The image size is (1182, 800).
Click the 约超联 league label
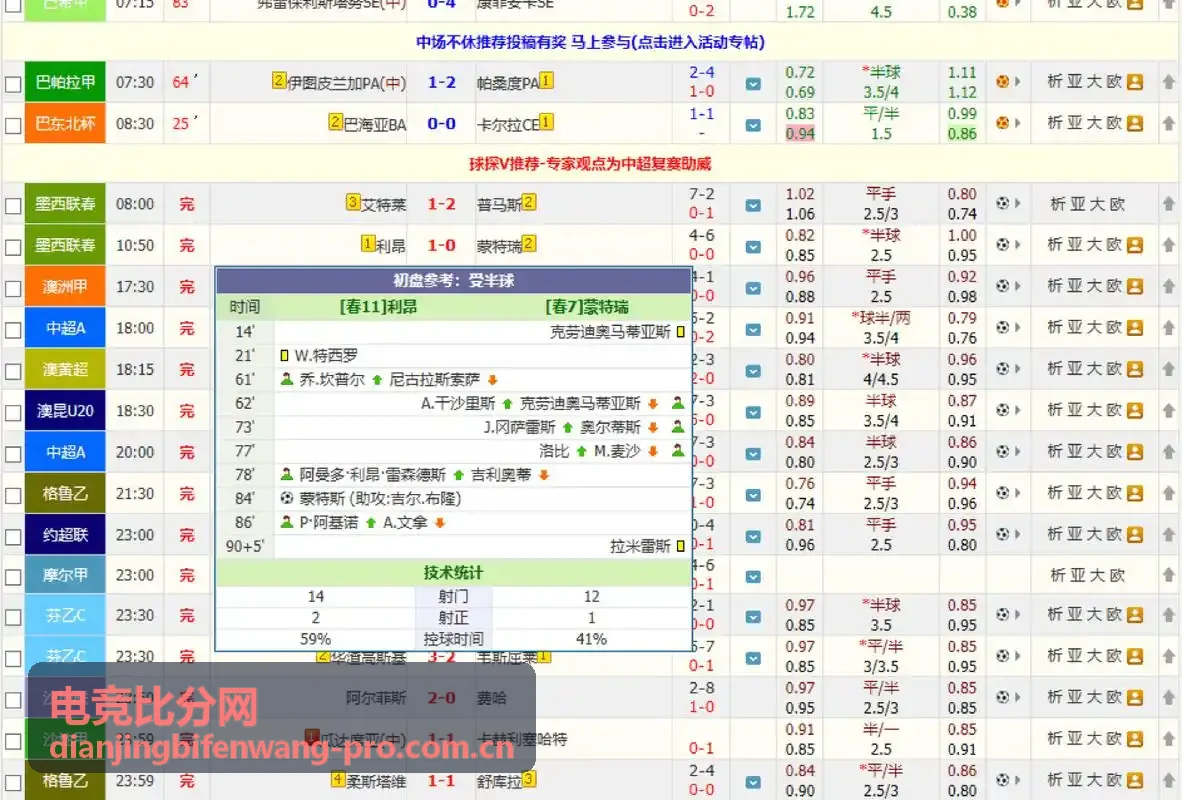pos(65,535)
